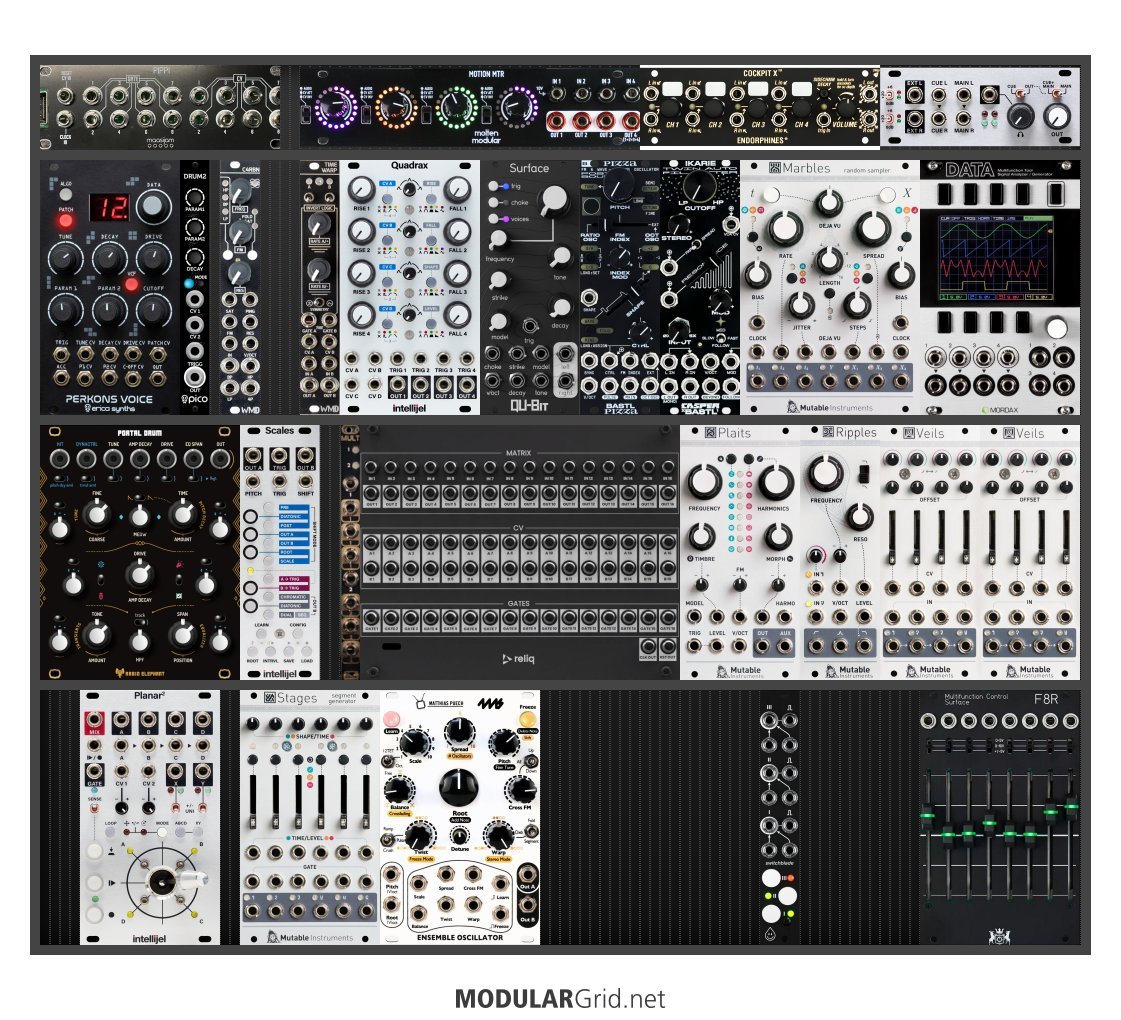Click the F8R label on the fader module
The image size is (1121, 1020).
[x=1046, y=699]
